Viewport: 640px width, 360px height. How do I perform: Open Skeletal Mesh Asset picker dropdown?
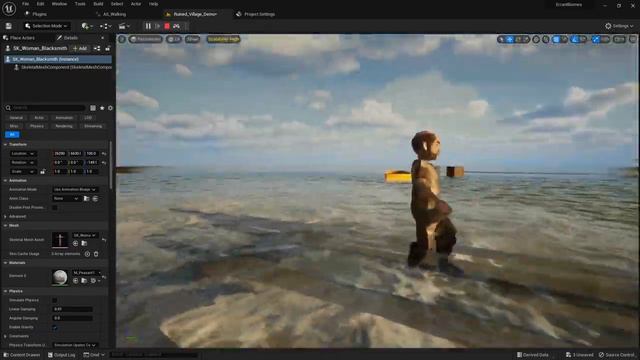(x=85, y=236)
